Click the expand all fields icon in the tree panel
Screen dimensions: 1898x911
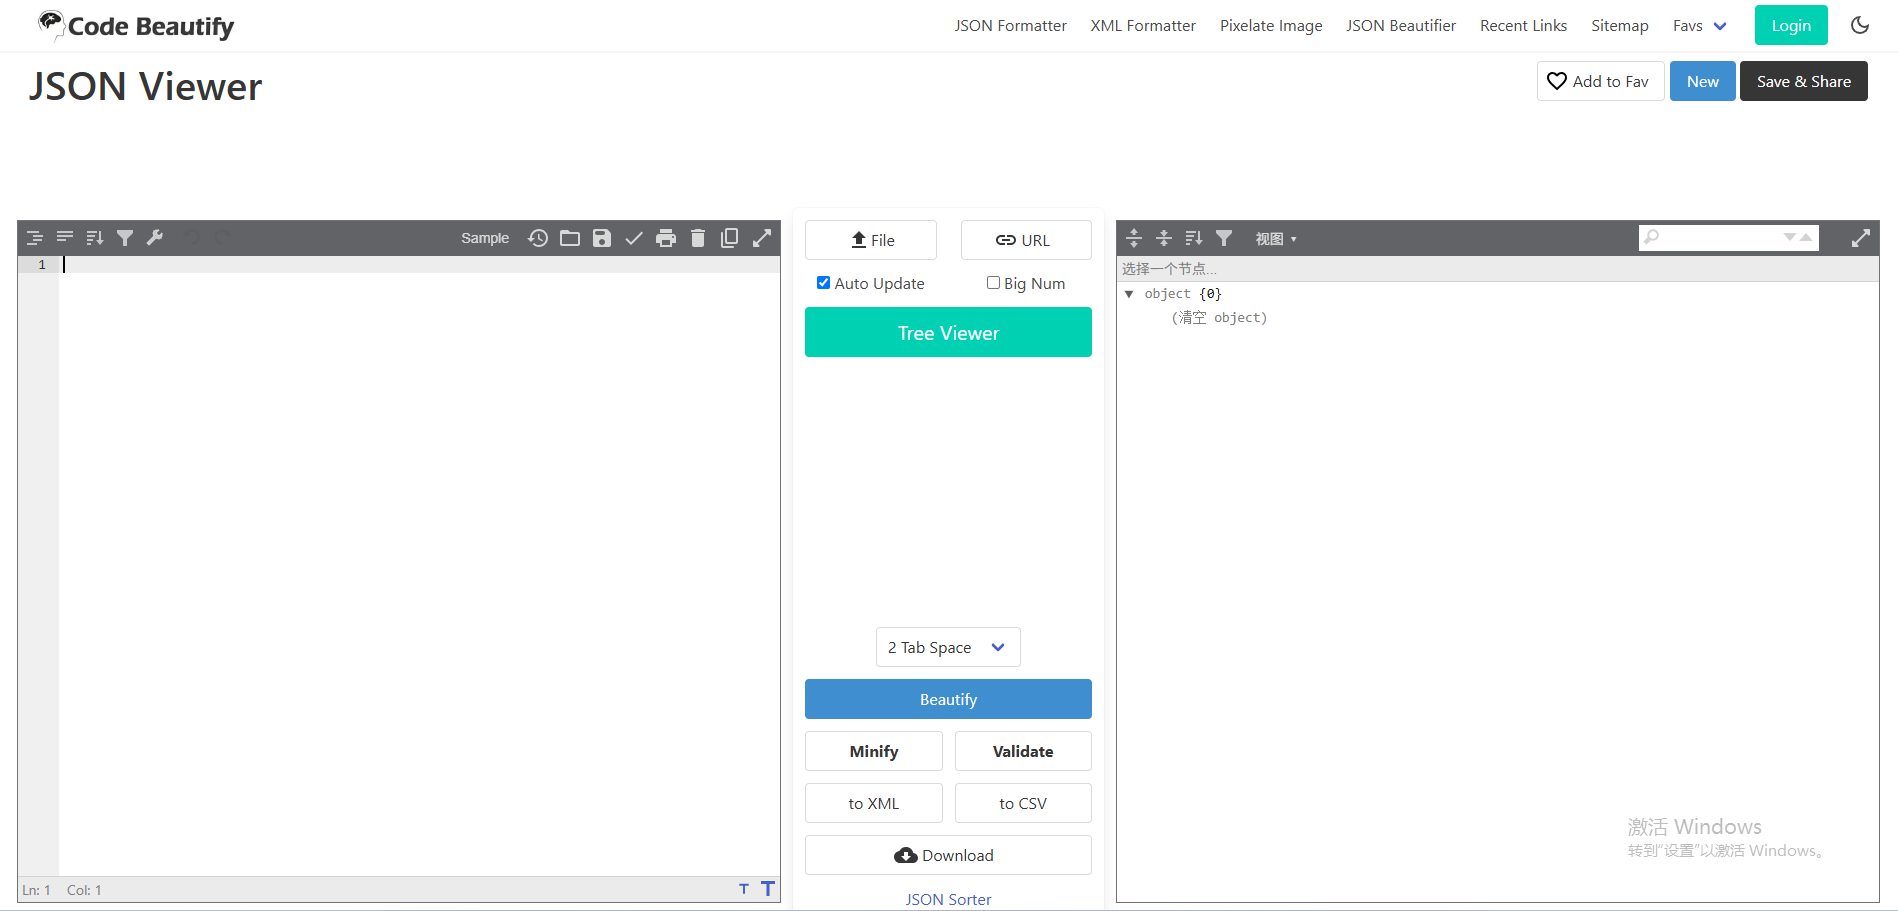(x=1134, y=238)
